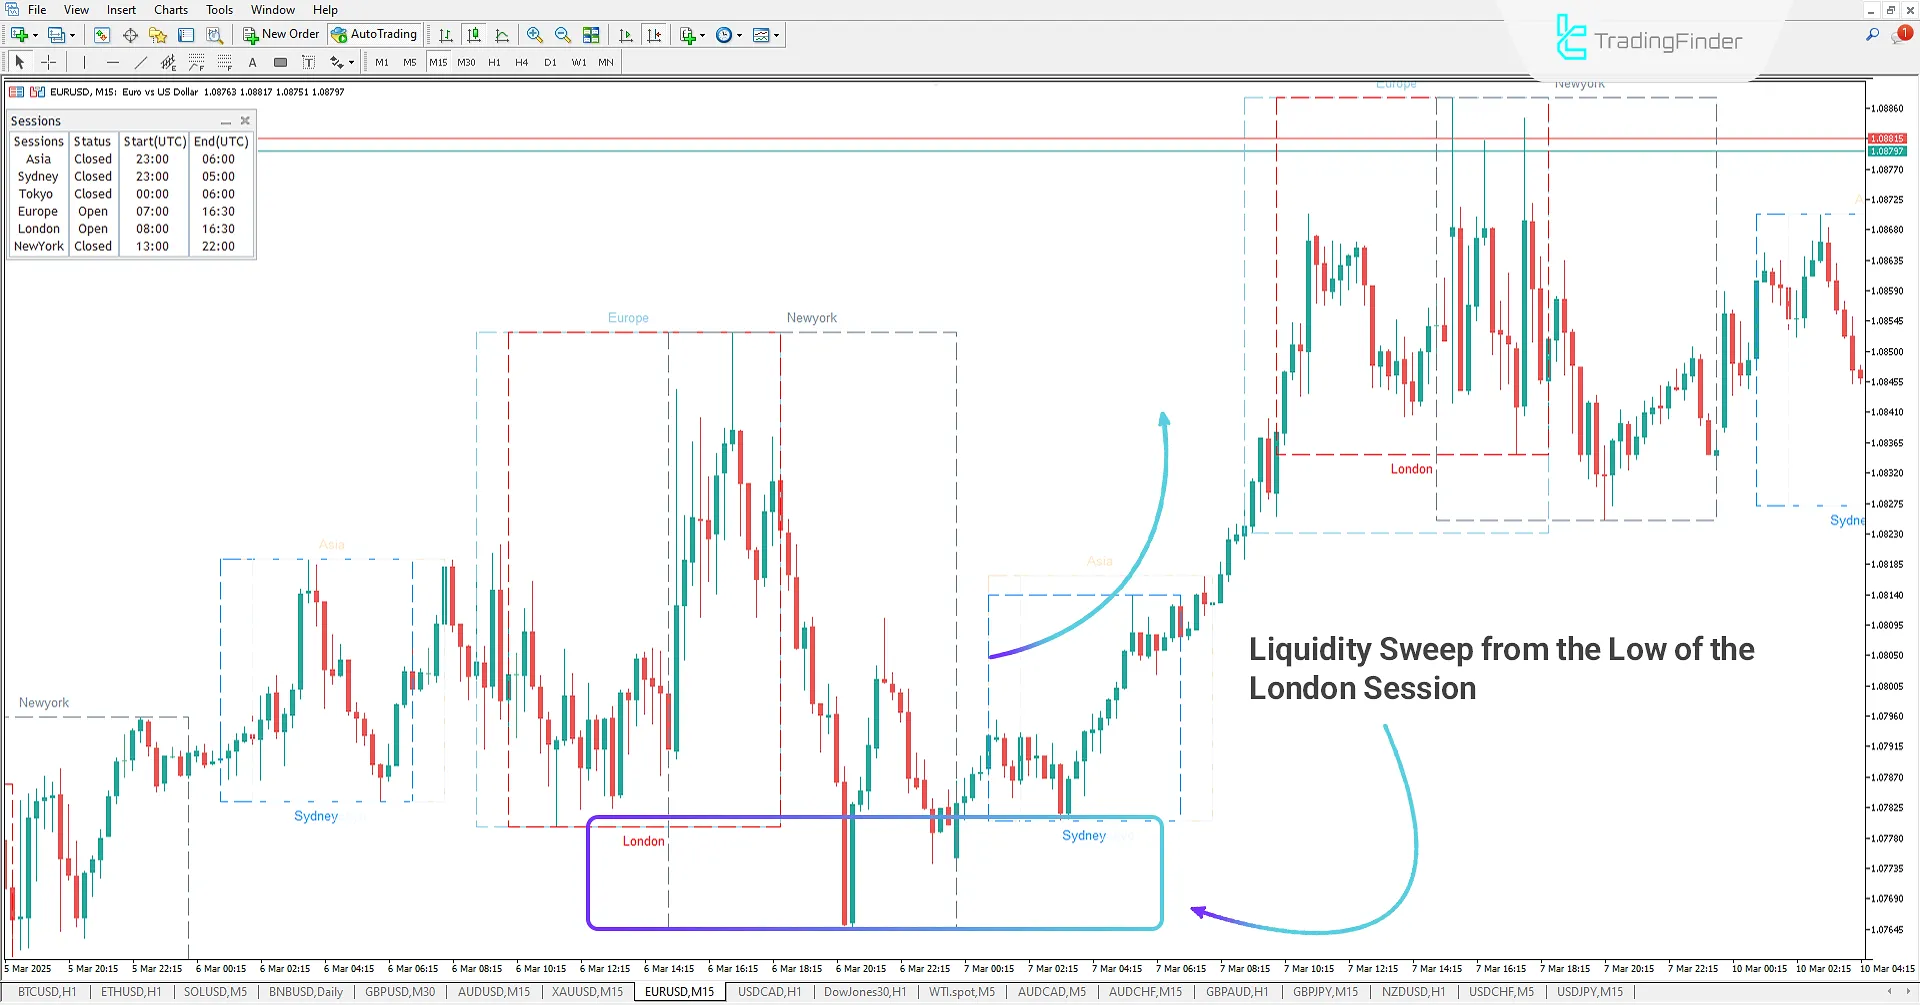Zoom in on the chart
1920x1005 pixels.
(535, 34)
